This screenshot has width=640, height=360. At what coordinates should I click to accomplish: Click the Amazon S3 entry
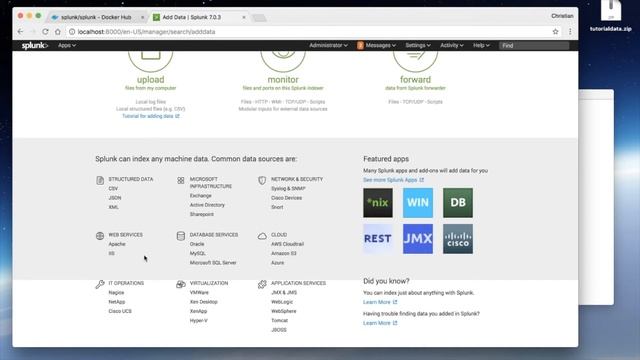pyautogui.click(x=284, y=253)
